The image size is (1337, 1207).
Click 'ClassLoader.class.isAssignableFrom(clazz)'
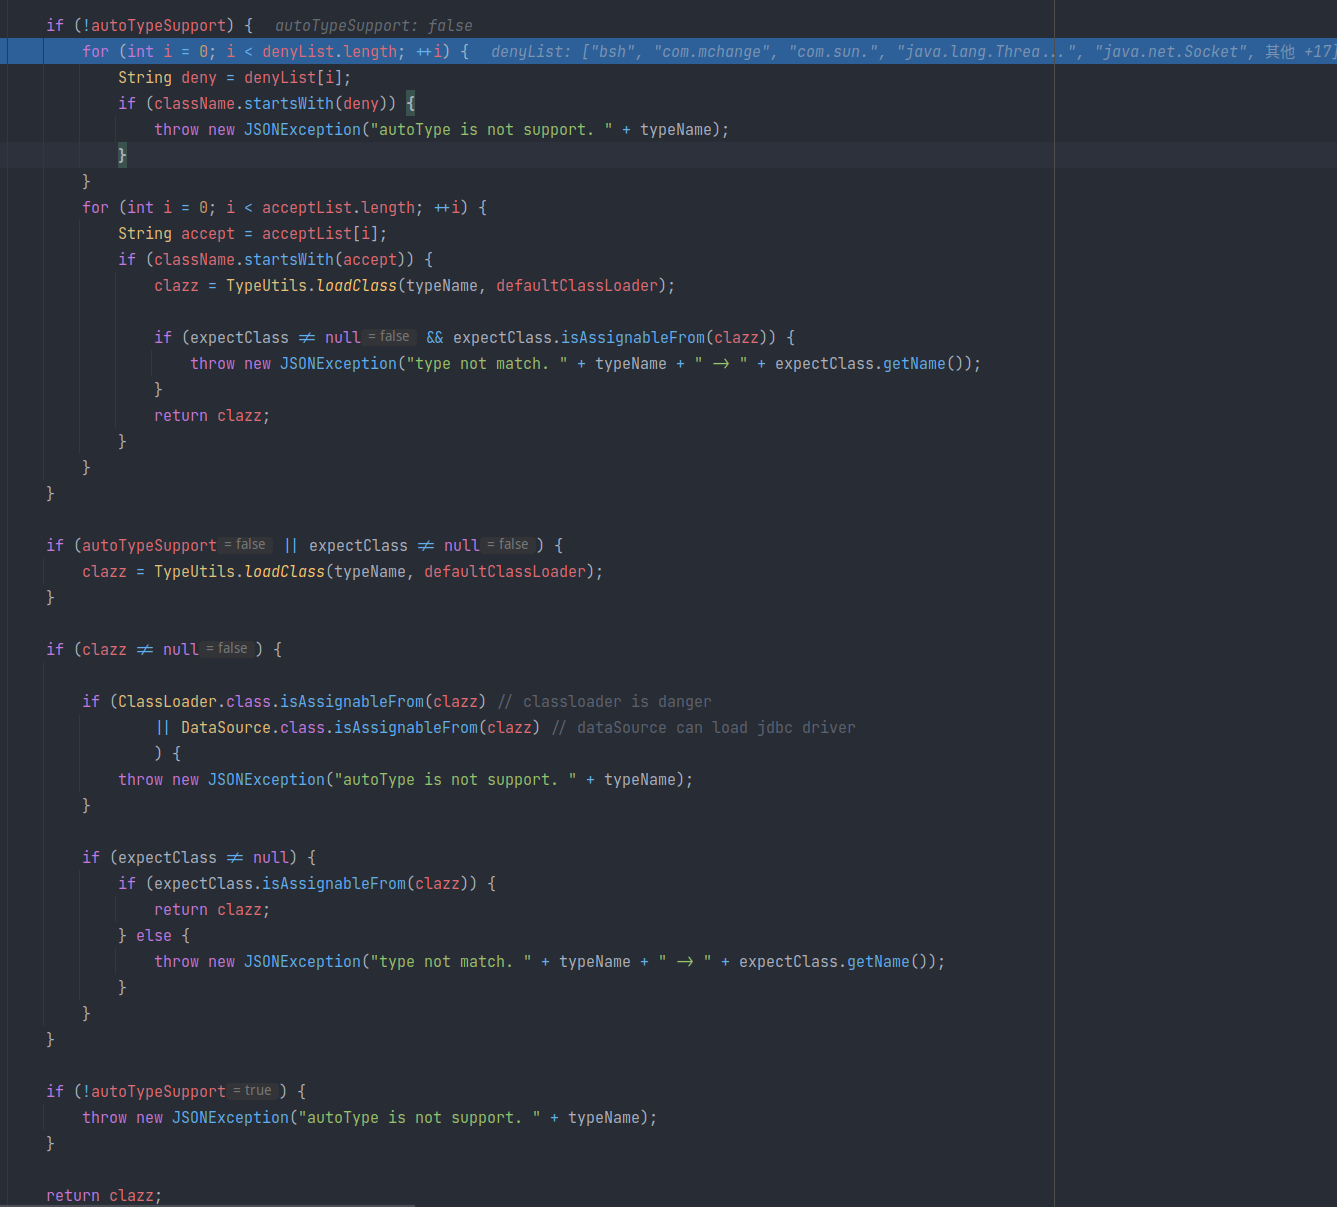(x=302, y=702)
